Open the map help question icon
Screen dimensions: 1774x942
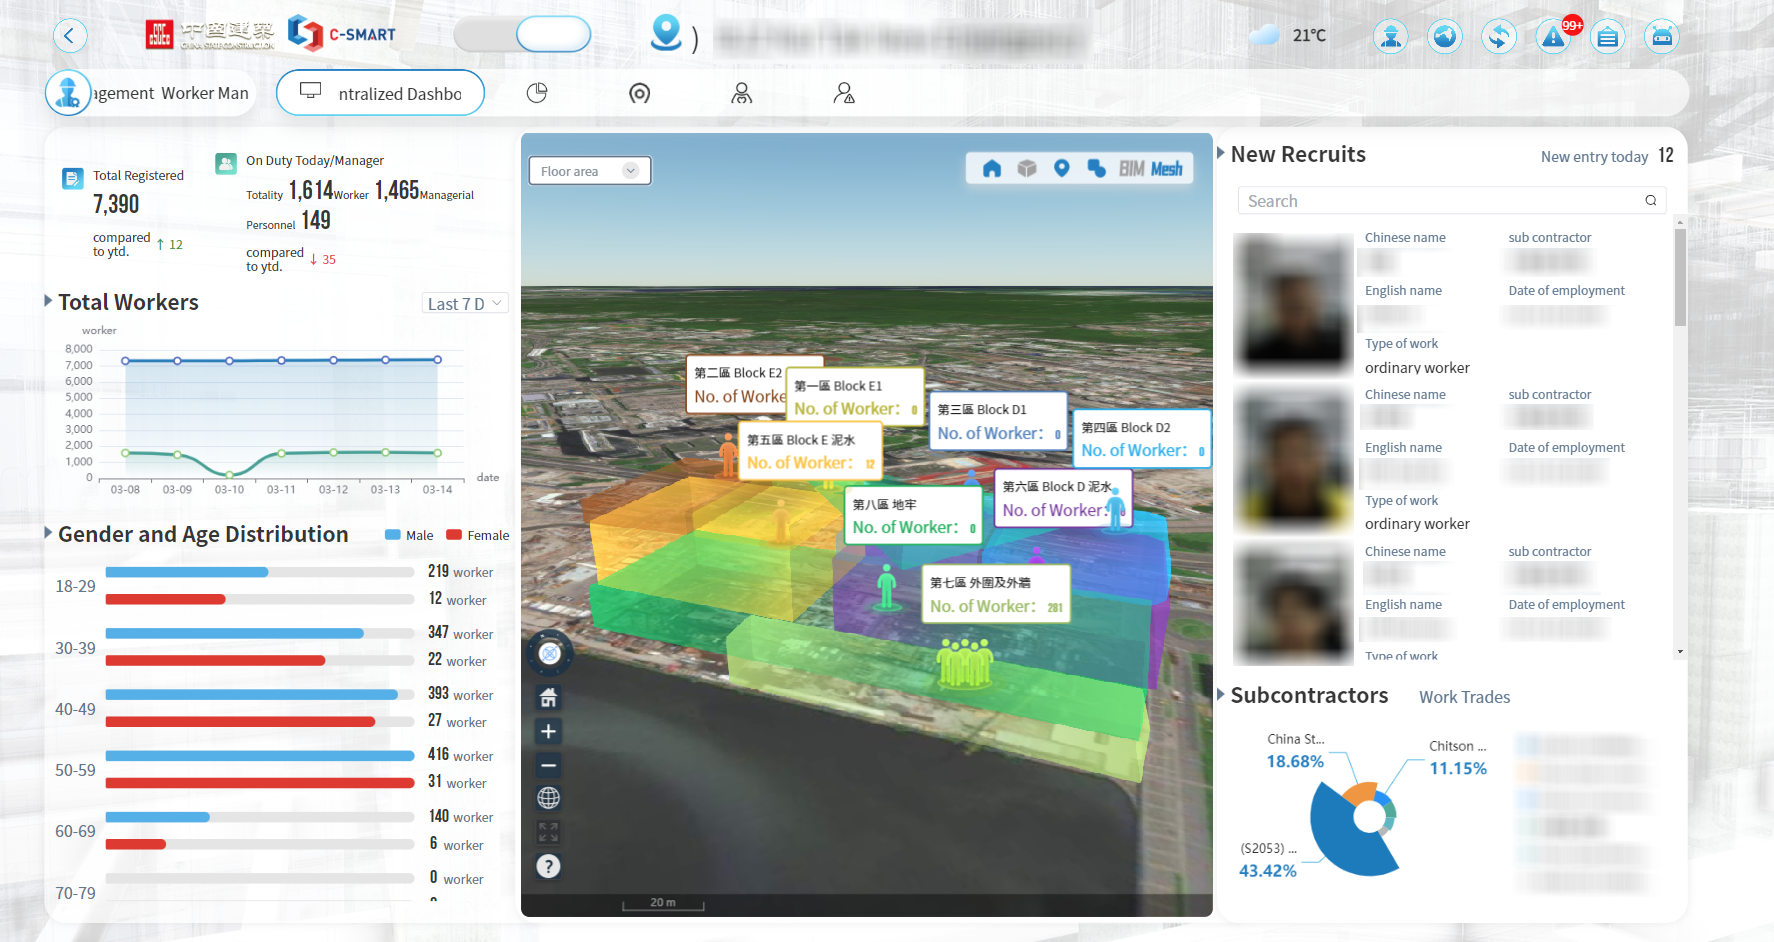coord(548,866)
